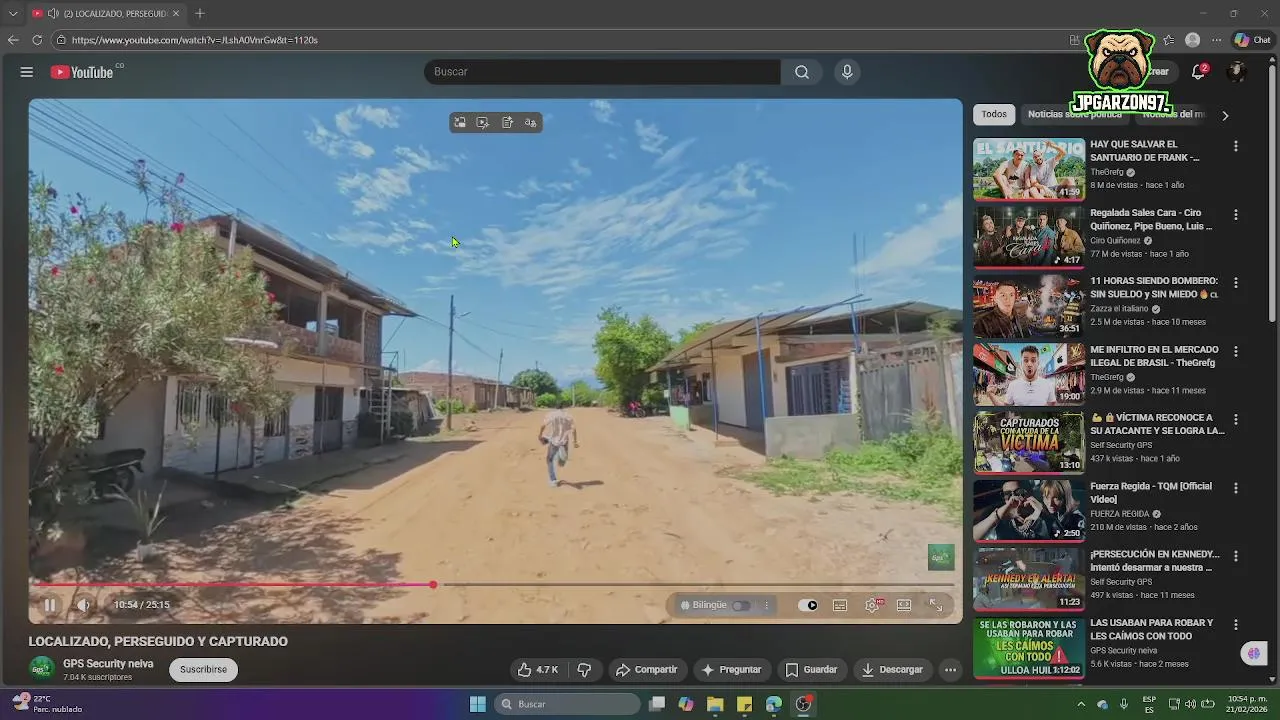Open options for 'PERSECUCIÓN EN KENNEDY' video

[x=1235, y=556]
